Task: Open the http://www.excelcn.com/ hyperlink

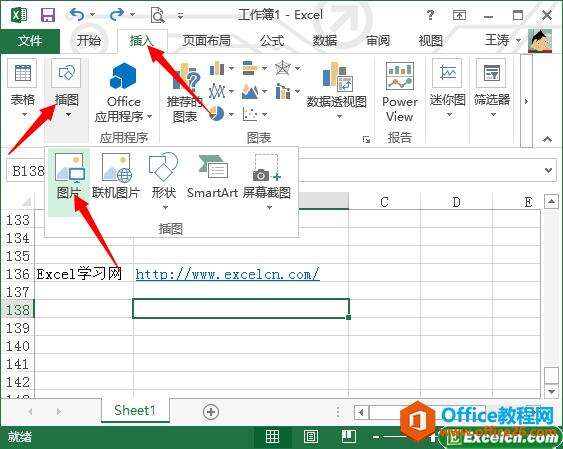Action: (x=227, y=275)
